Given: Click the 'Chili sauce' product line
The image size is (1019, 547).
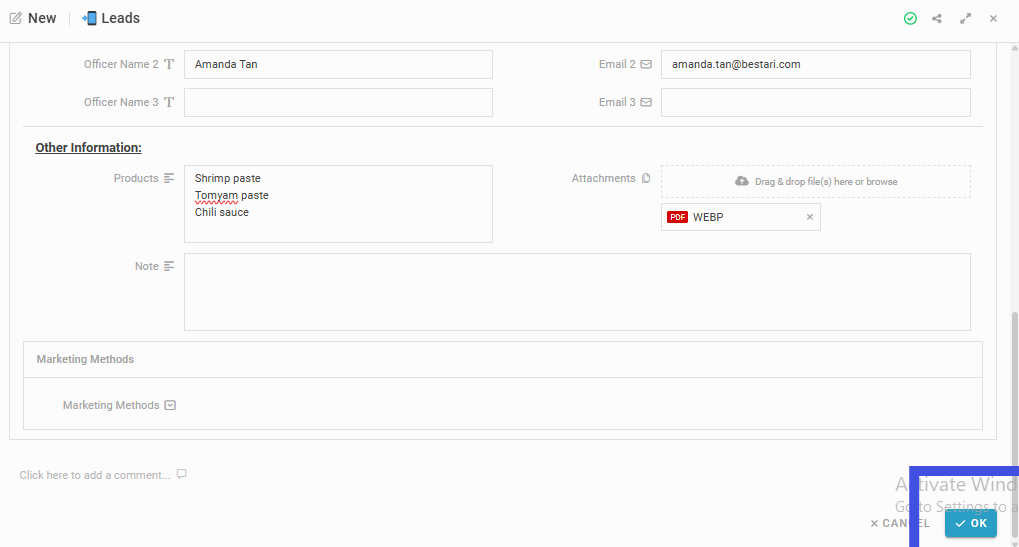Looking at the screenshot, I should [x=222, y=212].
